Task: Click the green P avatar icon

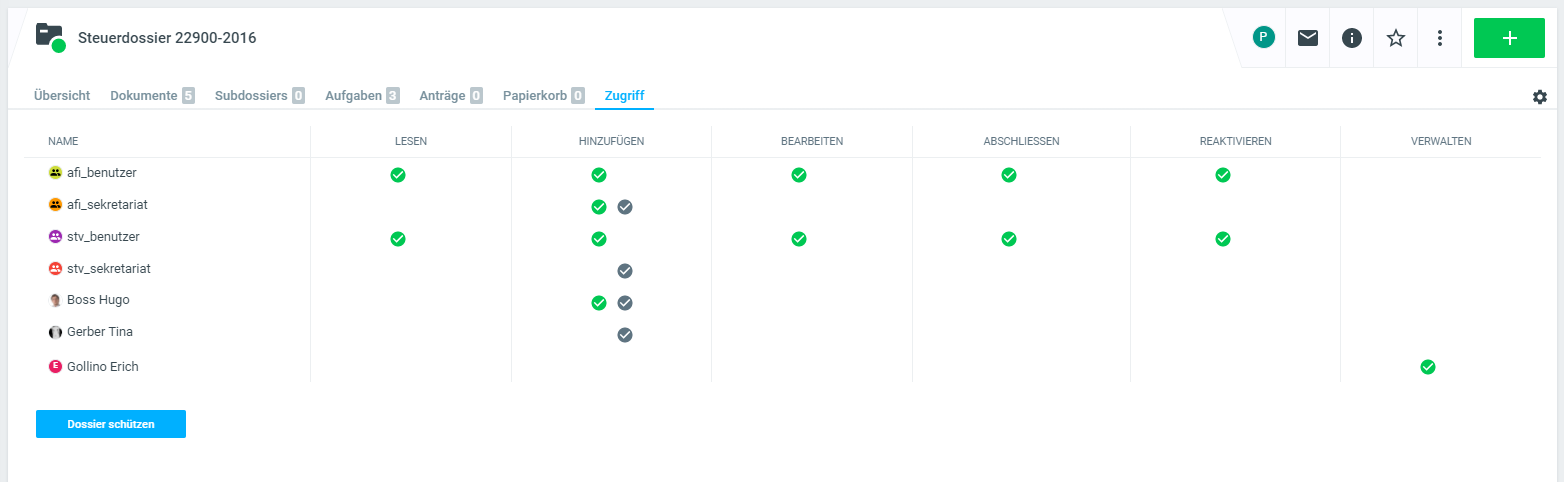Action: [1263, 38]
